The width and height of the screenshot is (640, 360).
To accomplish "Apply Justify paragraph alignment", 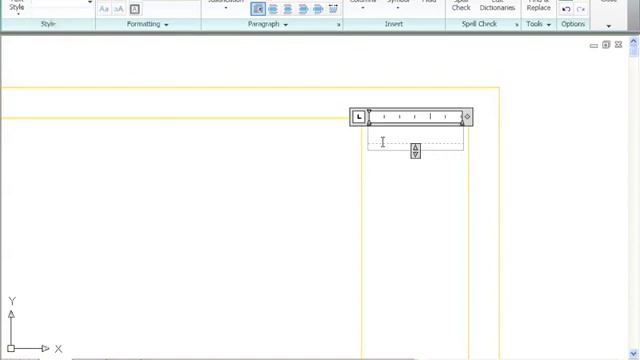I will pos(318,9).
